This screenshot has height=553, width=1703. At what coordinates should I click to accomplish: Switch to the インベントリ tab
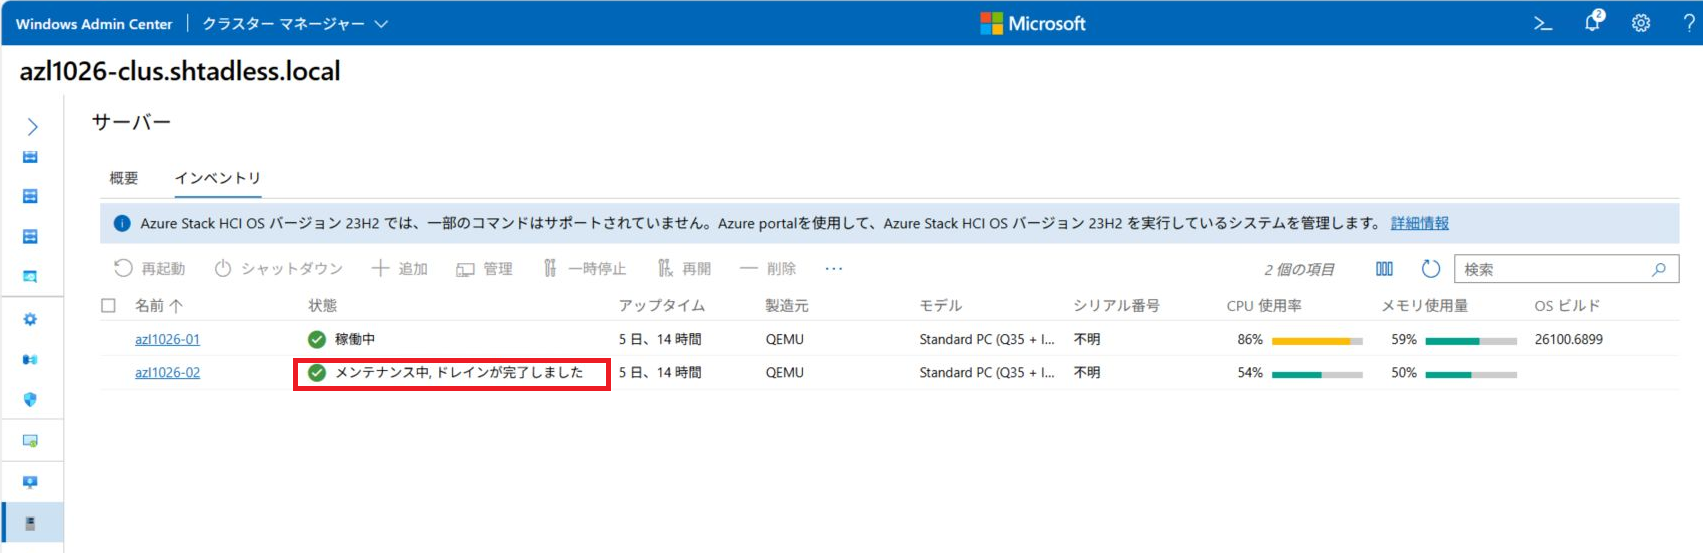pyautogui.click(x=218, y=178)
